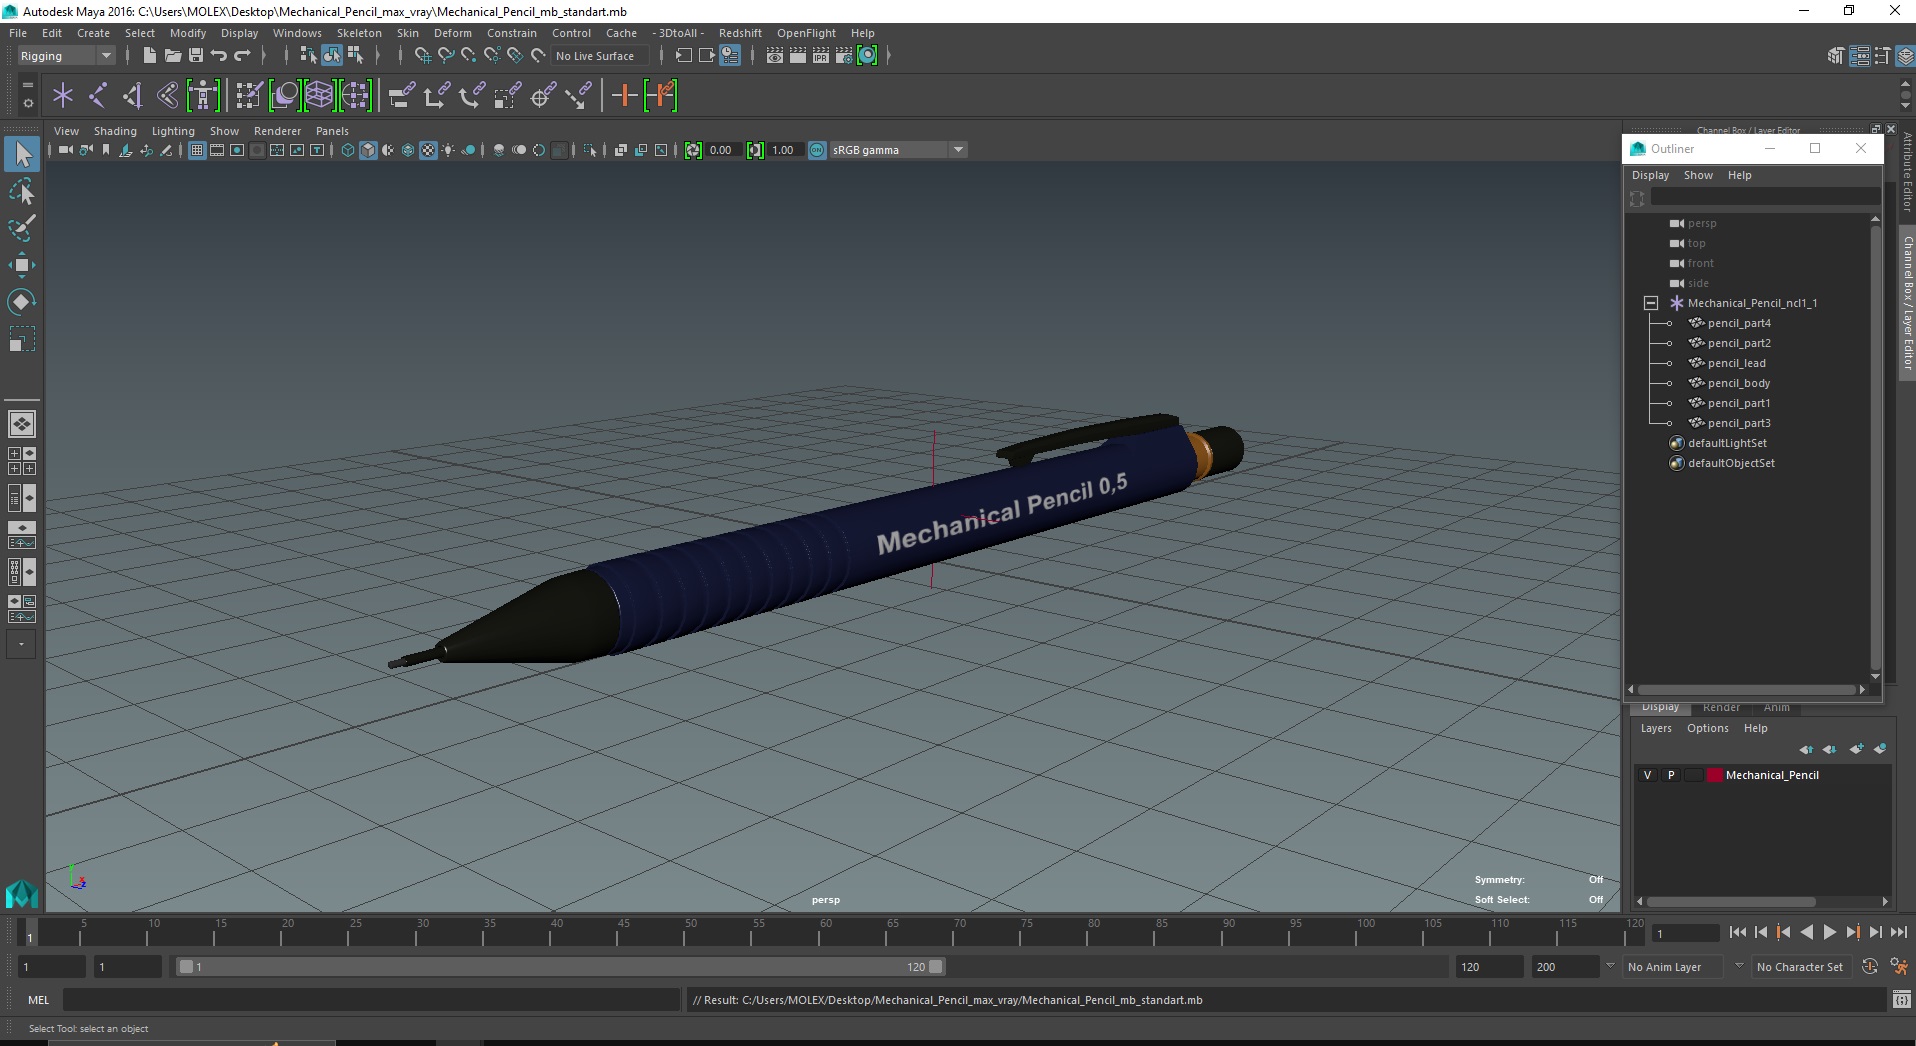1916x1046 pixels.
Task: Save the current scene with disk icon
Action: (x=196, y=56)
